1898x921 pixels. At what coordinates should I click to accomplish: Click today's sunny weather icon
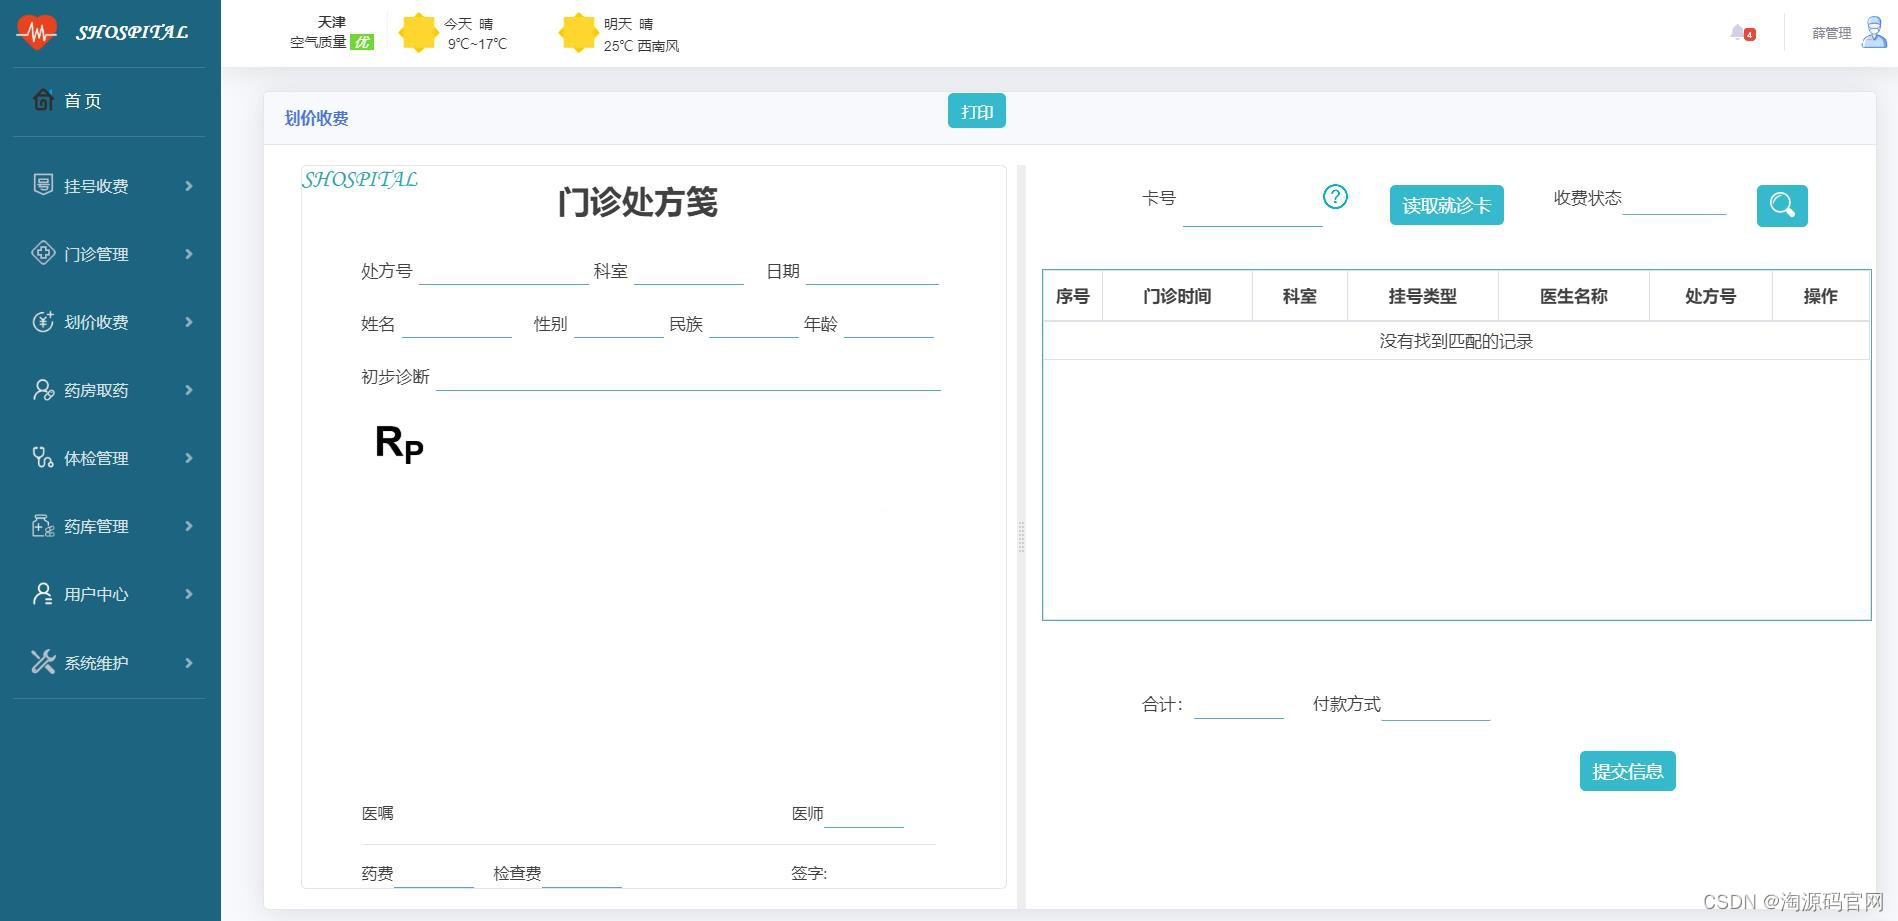(418, 33)
